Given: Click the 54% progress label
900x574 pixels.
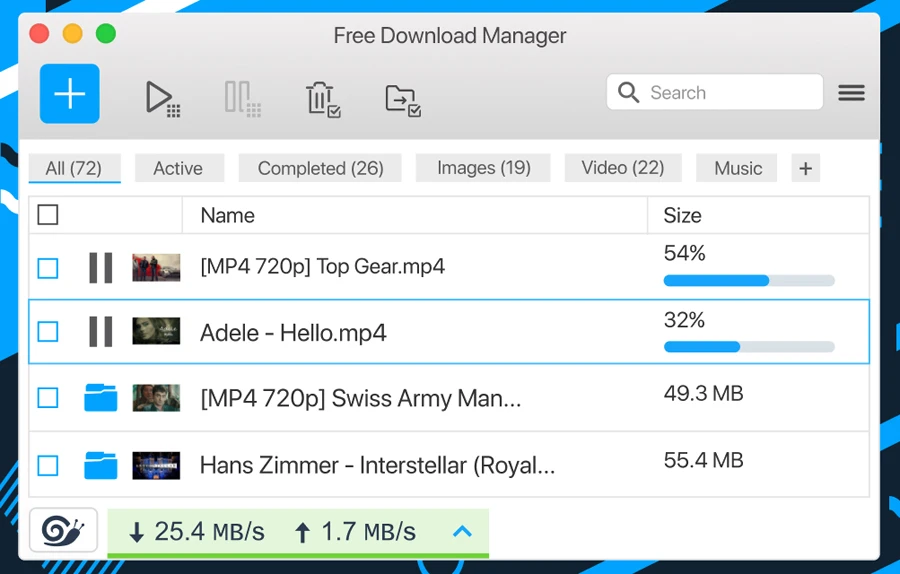Looking at the screenshot, I should [684, 253].
